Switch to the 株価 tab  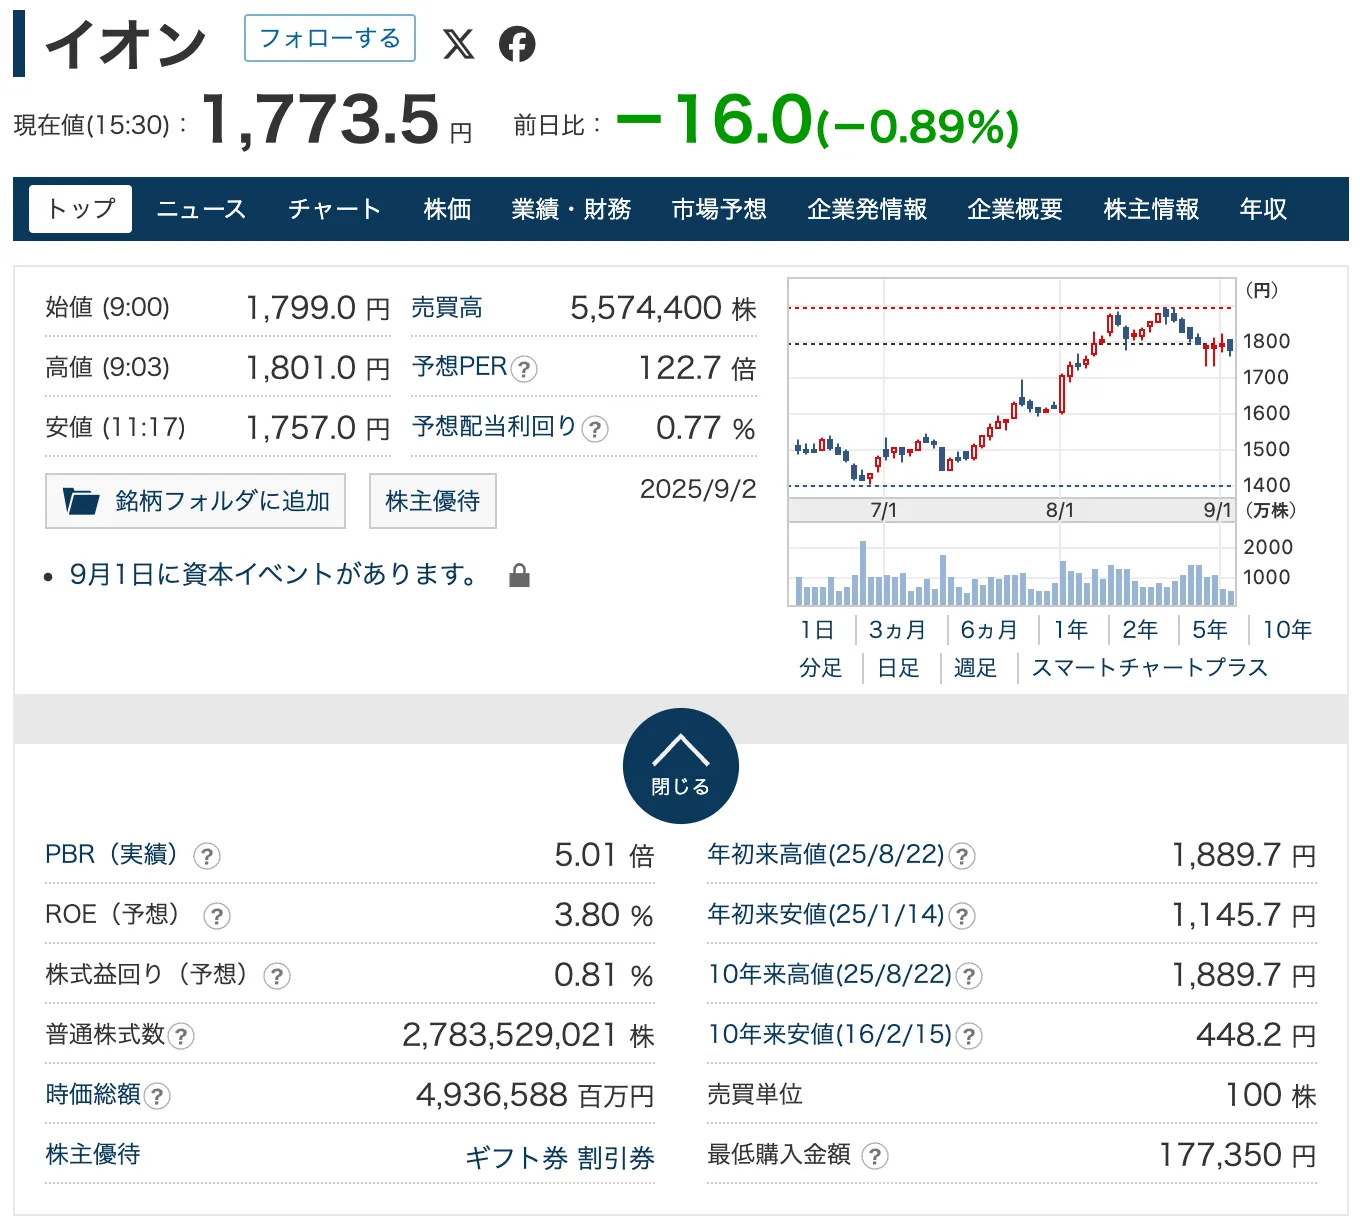pyautogui.click(x=447, y=209)
